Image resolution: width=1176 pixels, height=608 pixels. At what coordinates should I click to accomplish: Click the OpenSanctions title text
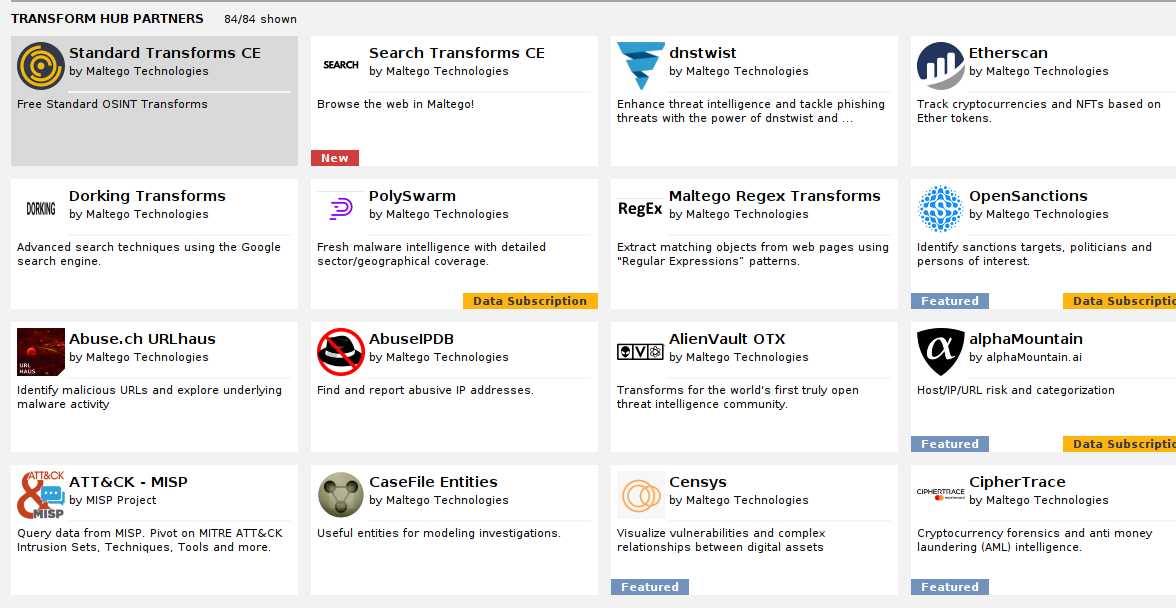pyautogui.click(x=1028, y=196)
